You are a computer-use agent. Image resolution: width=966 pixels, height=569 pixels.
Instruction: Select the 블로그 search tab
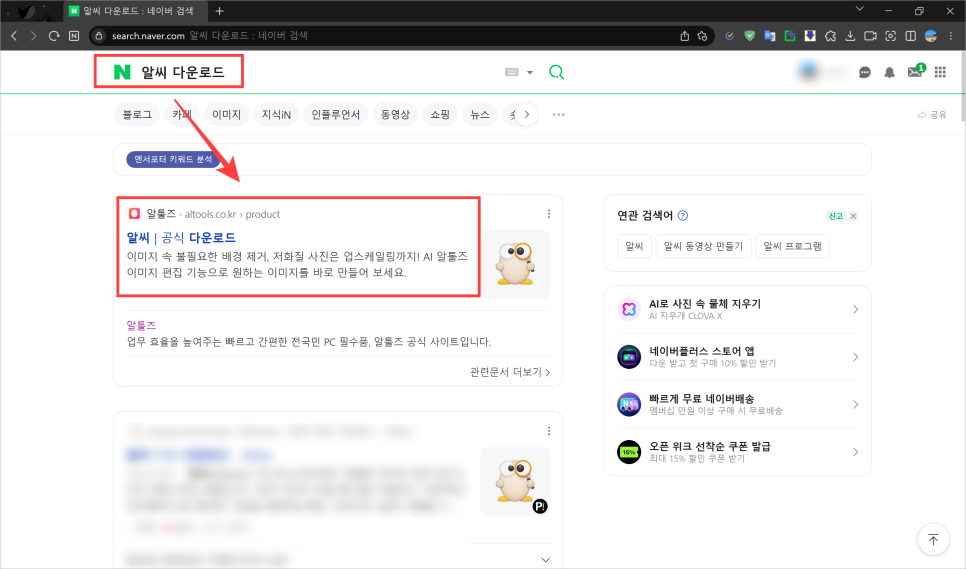pyautogui.click(x=137, y=115)
